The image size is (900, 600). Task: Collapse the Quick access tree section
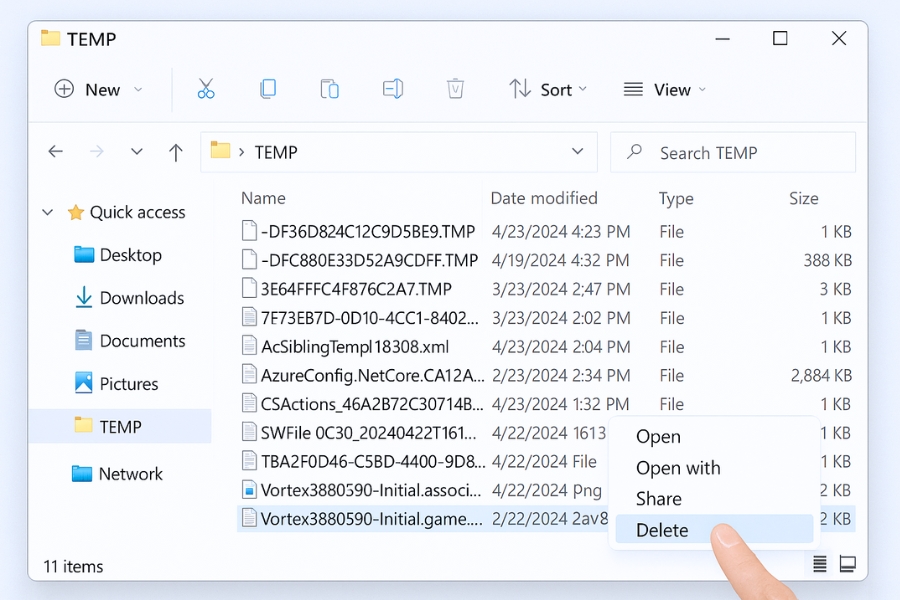coord(47,213)
